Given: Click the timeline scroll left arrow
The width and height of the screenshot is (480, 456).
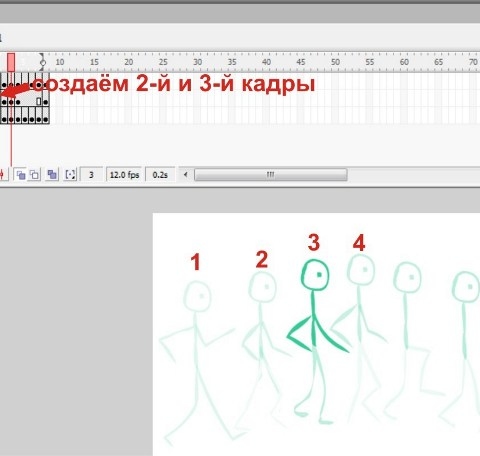Looking at the screenshot, I should point(186,174).
